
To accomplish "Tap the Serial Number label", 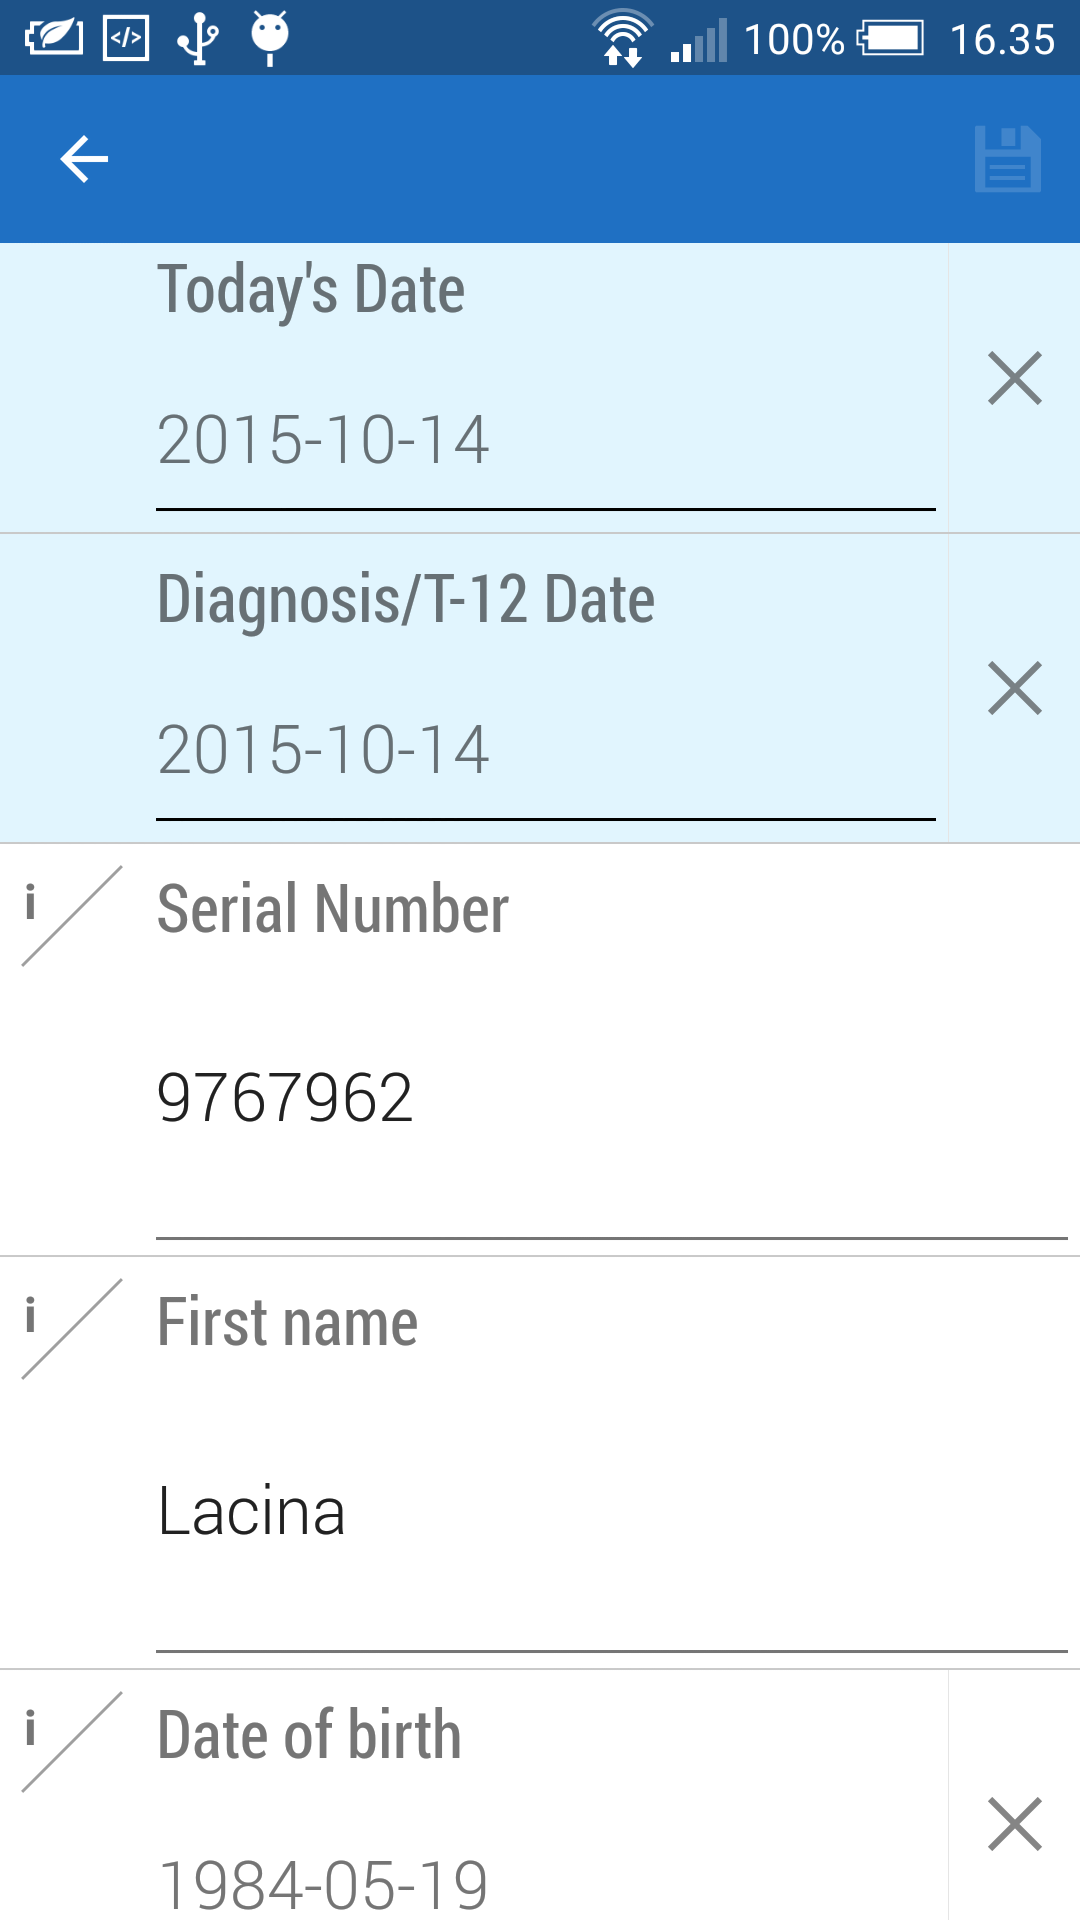I will tap(333, 909).
